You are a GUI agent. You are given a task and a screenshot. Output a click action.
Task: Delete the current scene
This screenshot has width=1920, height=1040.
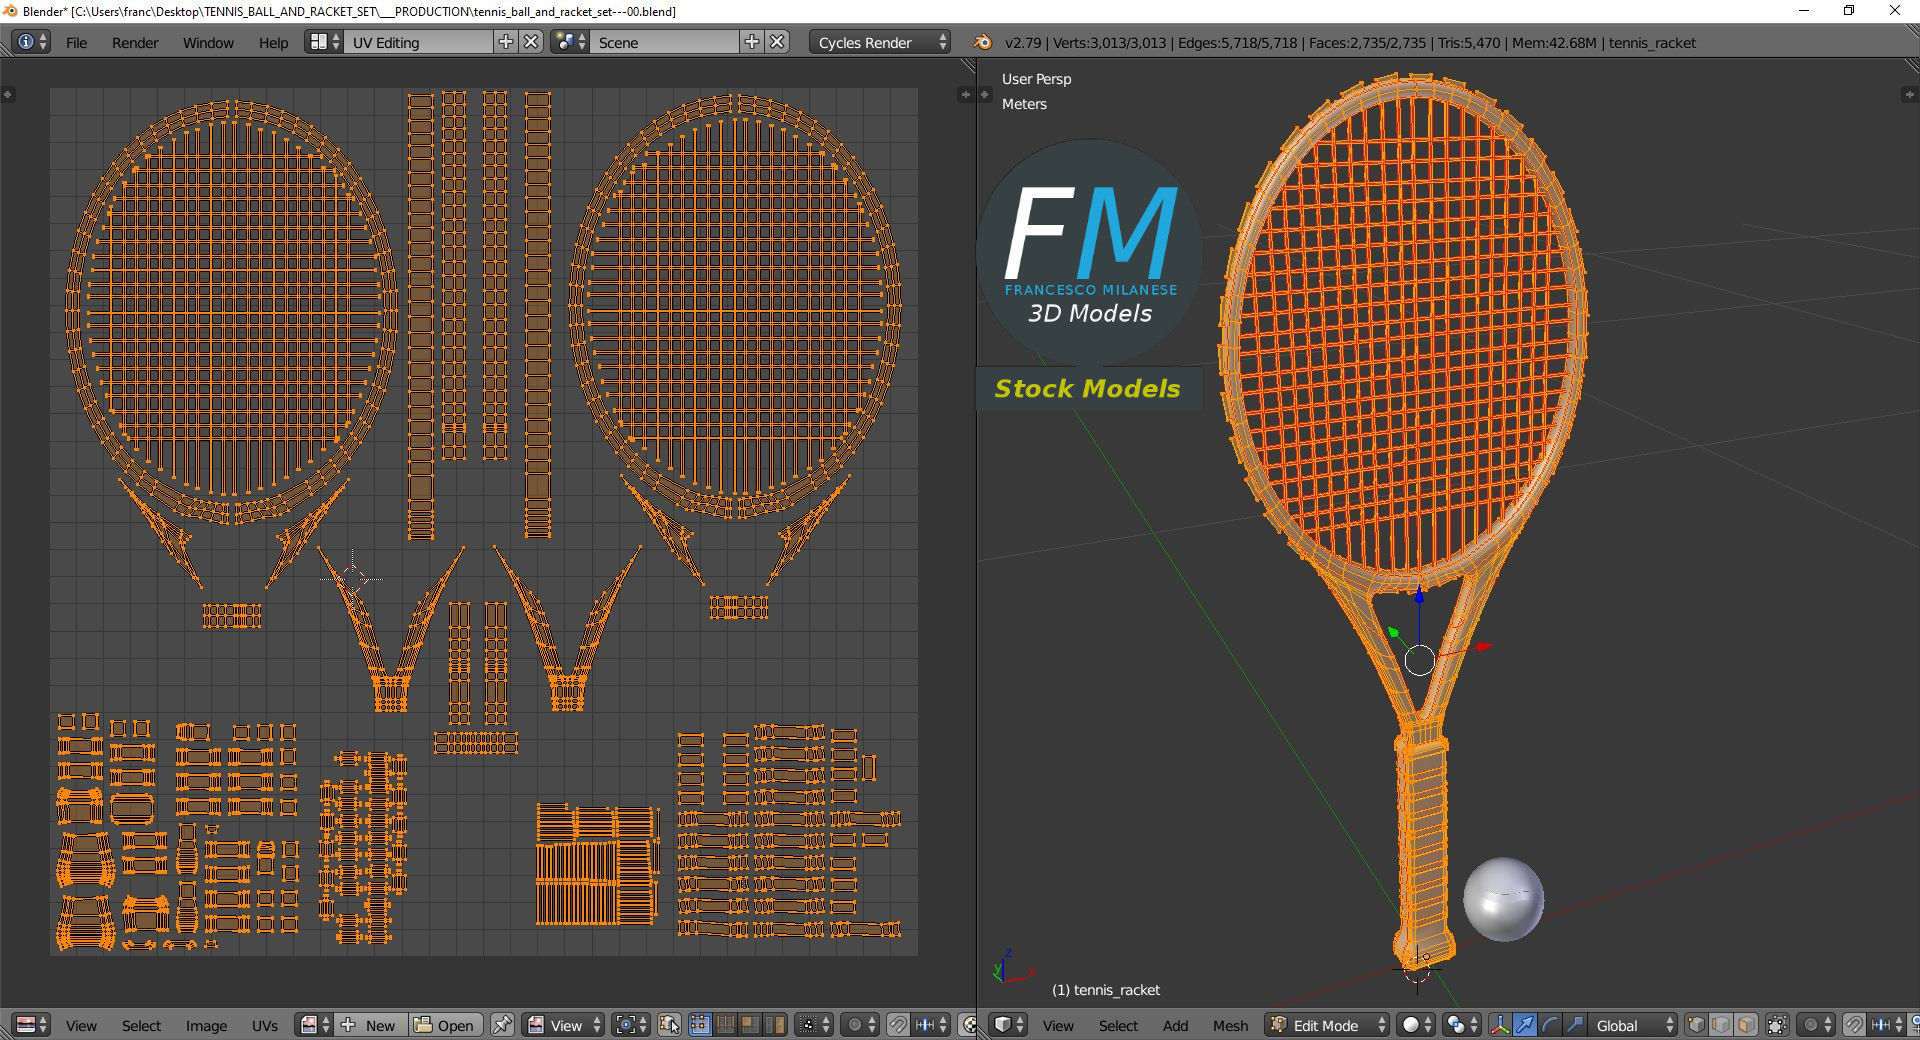click(778, 42)
